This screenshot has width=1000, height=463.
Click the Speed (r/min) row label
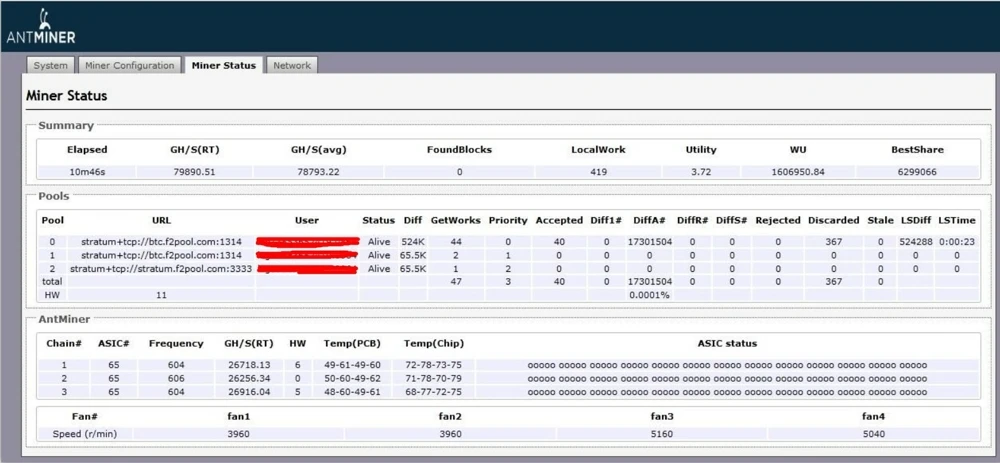click(84, 434)
